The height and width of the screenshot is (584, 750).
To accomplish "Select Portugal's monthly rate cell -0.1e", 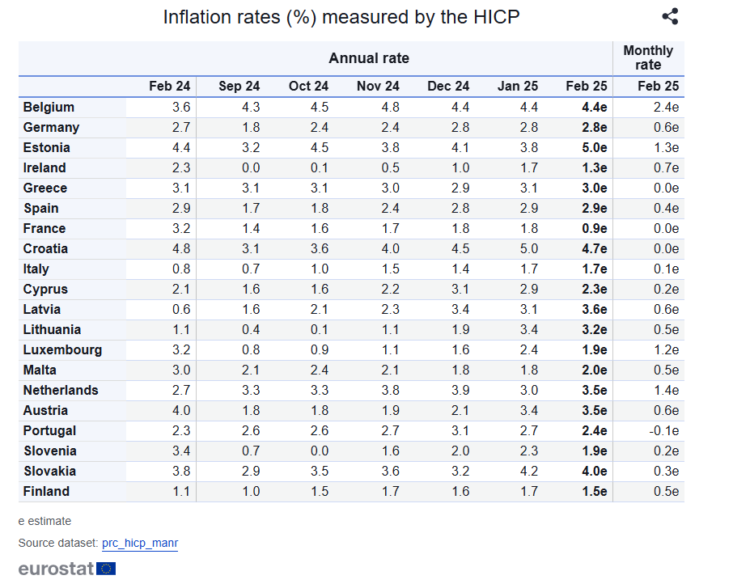I will (x=663, y=431).
